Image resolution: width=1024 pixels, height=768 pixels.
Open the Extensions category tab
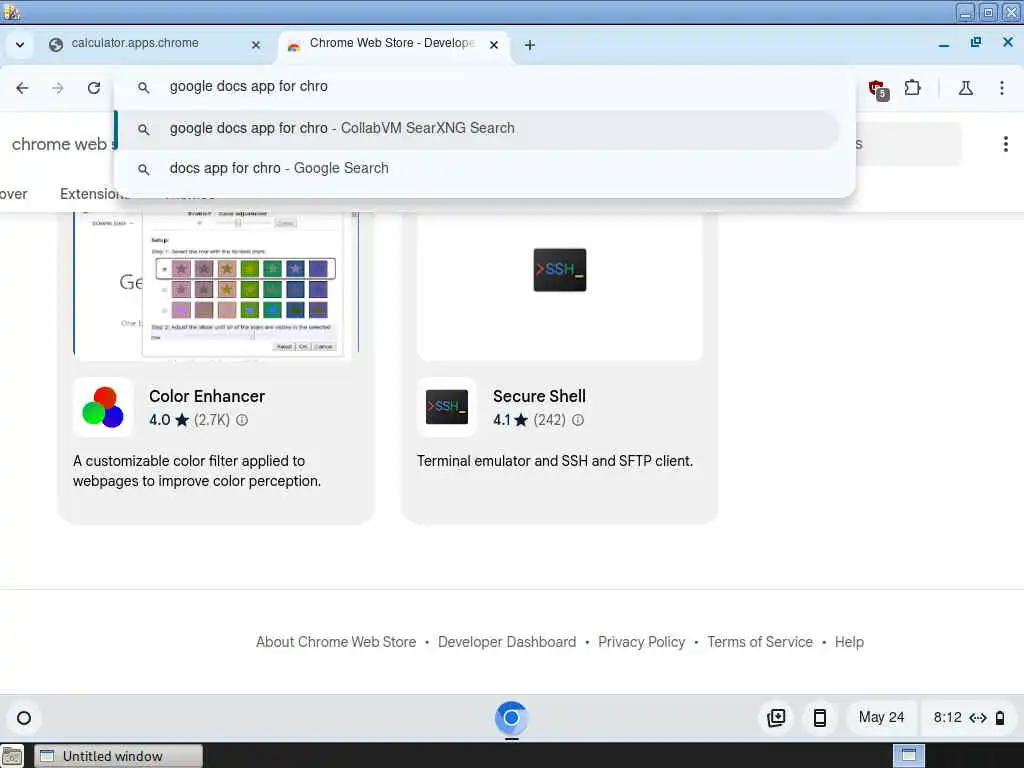click(x=94, y=194)
